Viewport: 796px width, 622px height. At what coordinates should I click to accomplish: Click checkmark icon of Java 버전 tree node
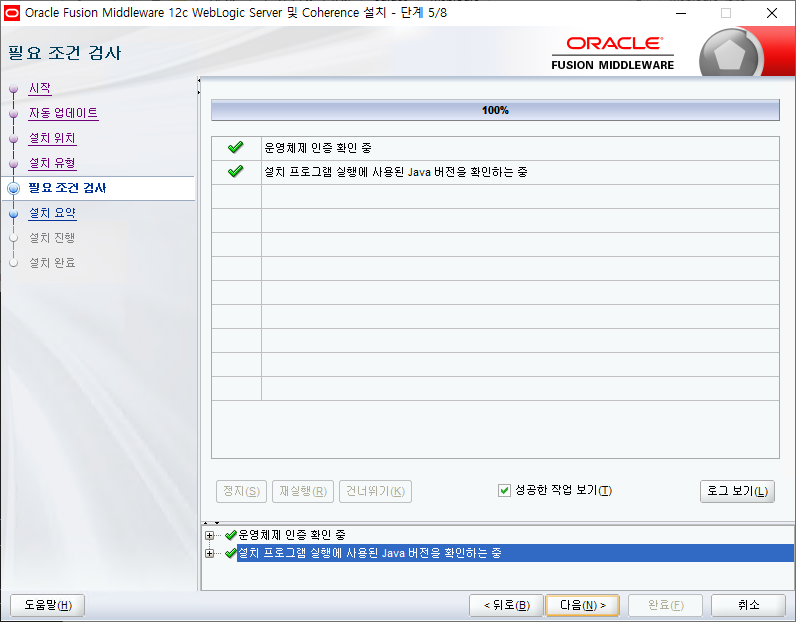point(231,553)
